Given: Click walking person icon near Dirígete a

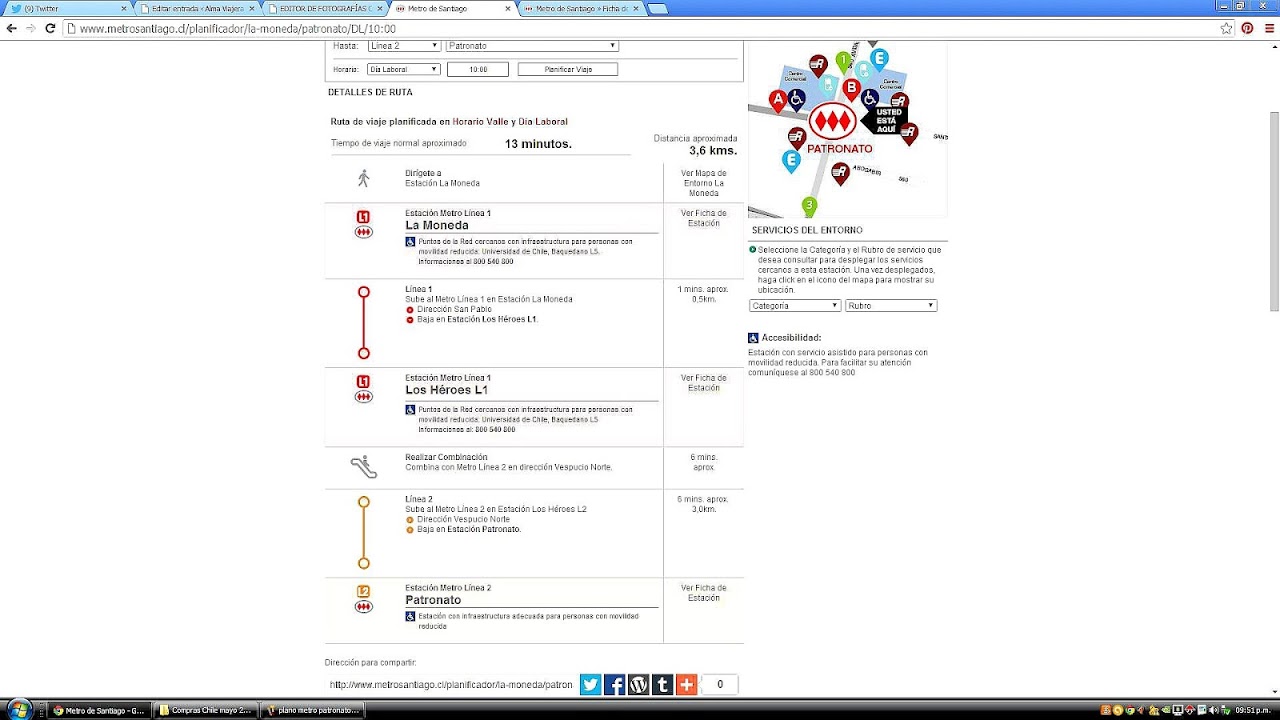Looking at the screenshot, I should pos(363,178).
